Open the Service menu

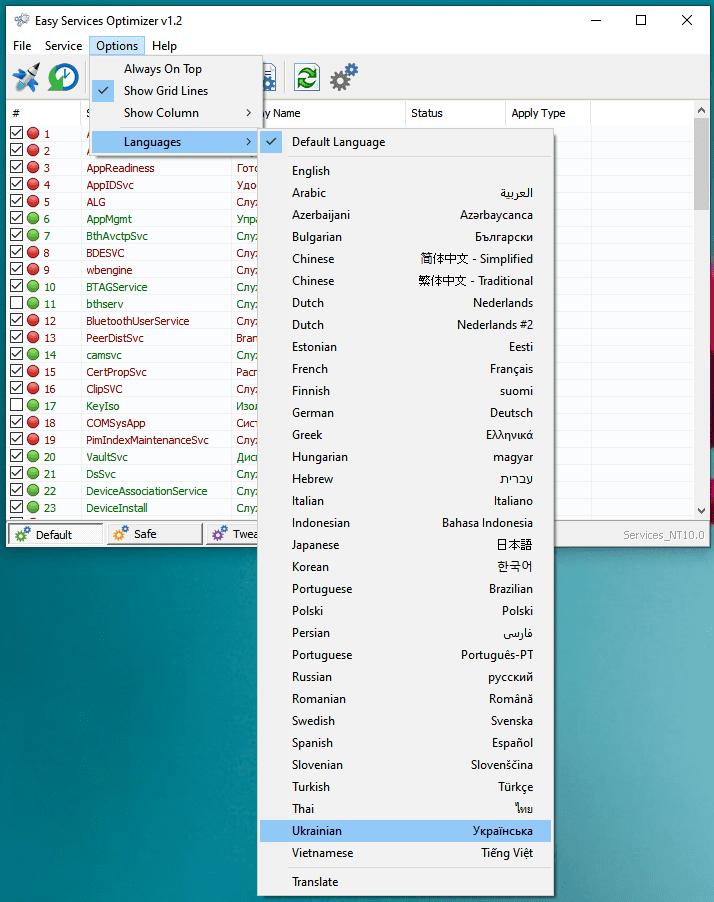point(63,46)
